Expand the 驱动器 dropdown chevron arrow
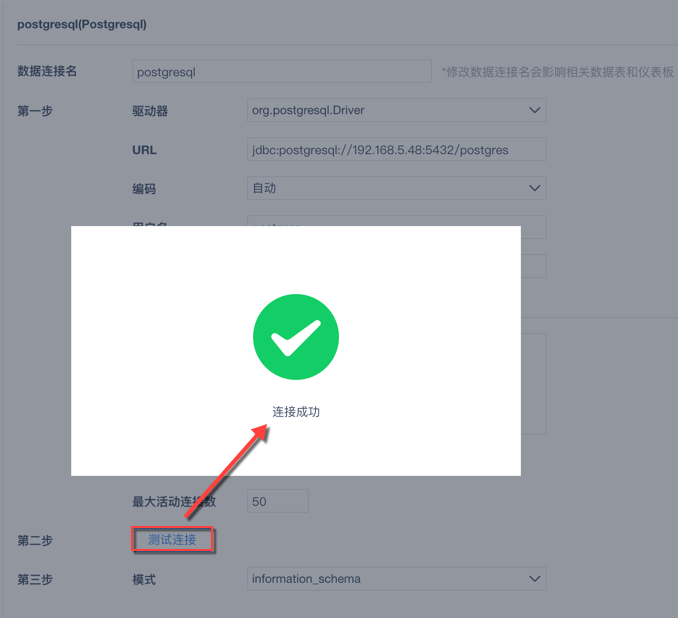The image size is (678, 618). click(534, 110)
